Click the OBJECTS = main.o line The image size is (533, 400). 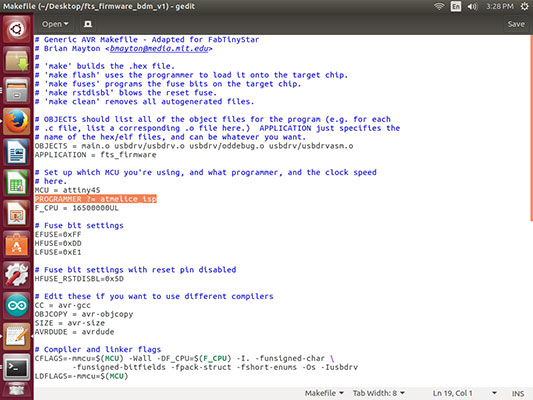coord(194,146)
